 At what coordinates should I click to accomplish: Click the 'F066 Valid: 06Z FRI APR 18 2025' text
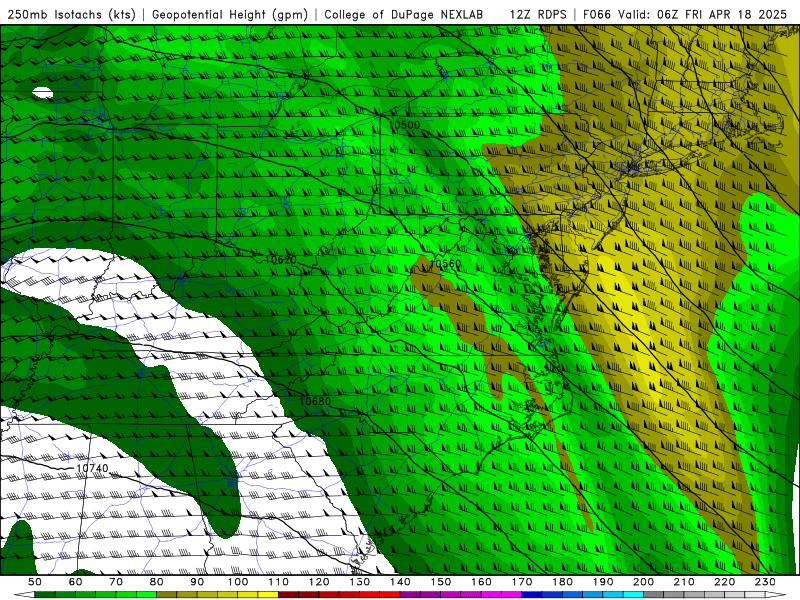pyautogui.click(x=685, y=14)
